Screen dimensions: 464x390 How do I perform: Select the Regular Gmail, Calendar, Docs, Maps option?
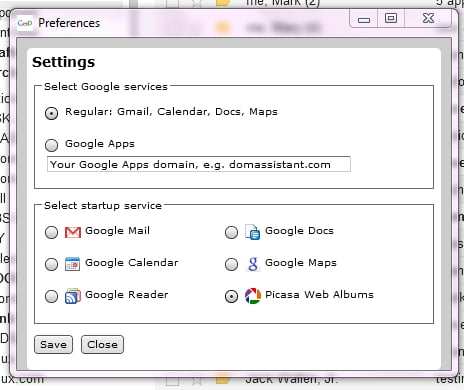[x=51, y=113]
